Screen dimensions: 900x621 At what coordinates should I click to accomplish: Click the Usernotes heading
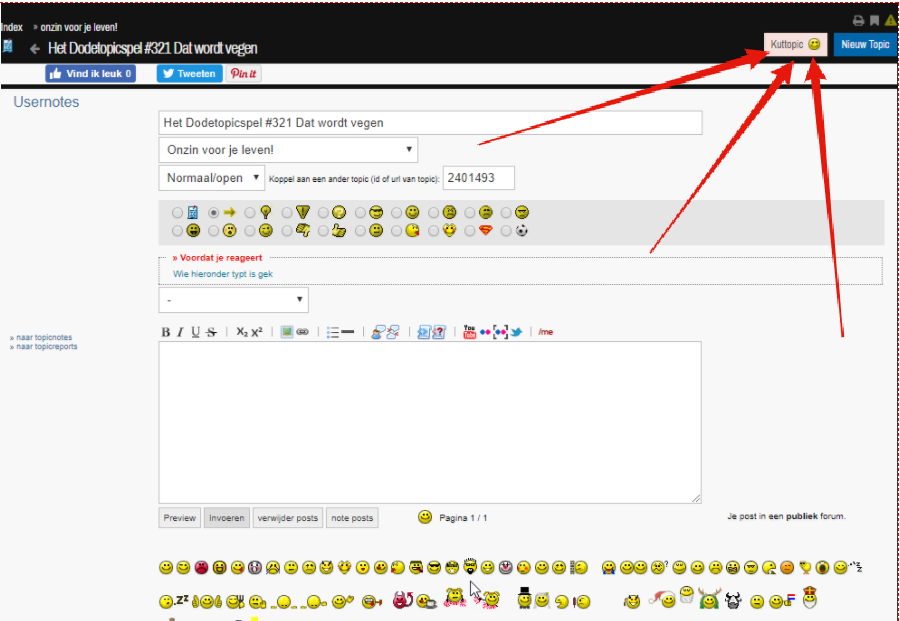coord(46,102)
